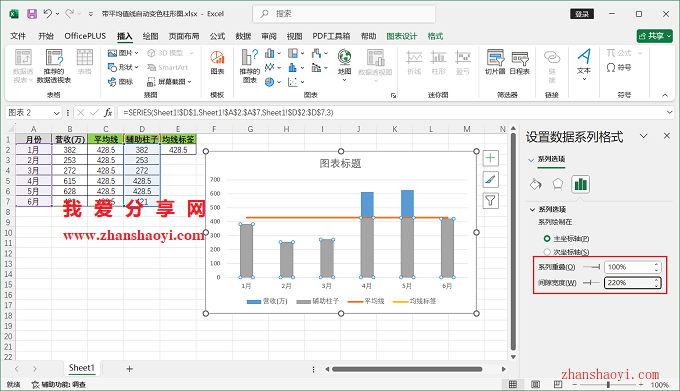Screen dimensions: 680x391
Task: Open 推荐的图表 recommended charts
Action: [x=250, y=66]
